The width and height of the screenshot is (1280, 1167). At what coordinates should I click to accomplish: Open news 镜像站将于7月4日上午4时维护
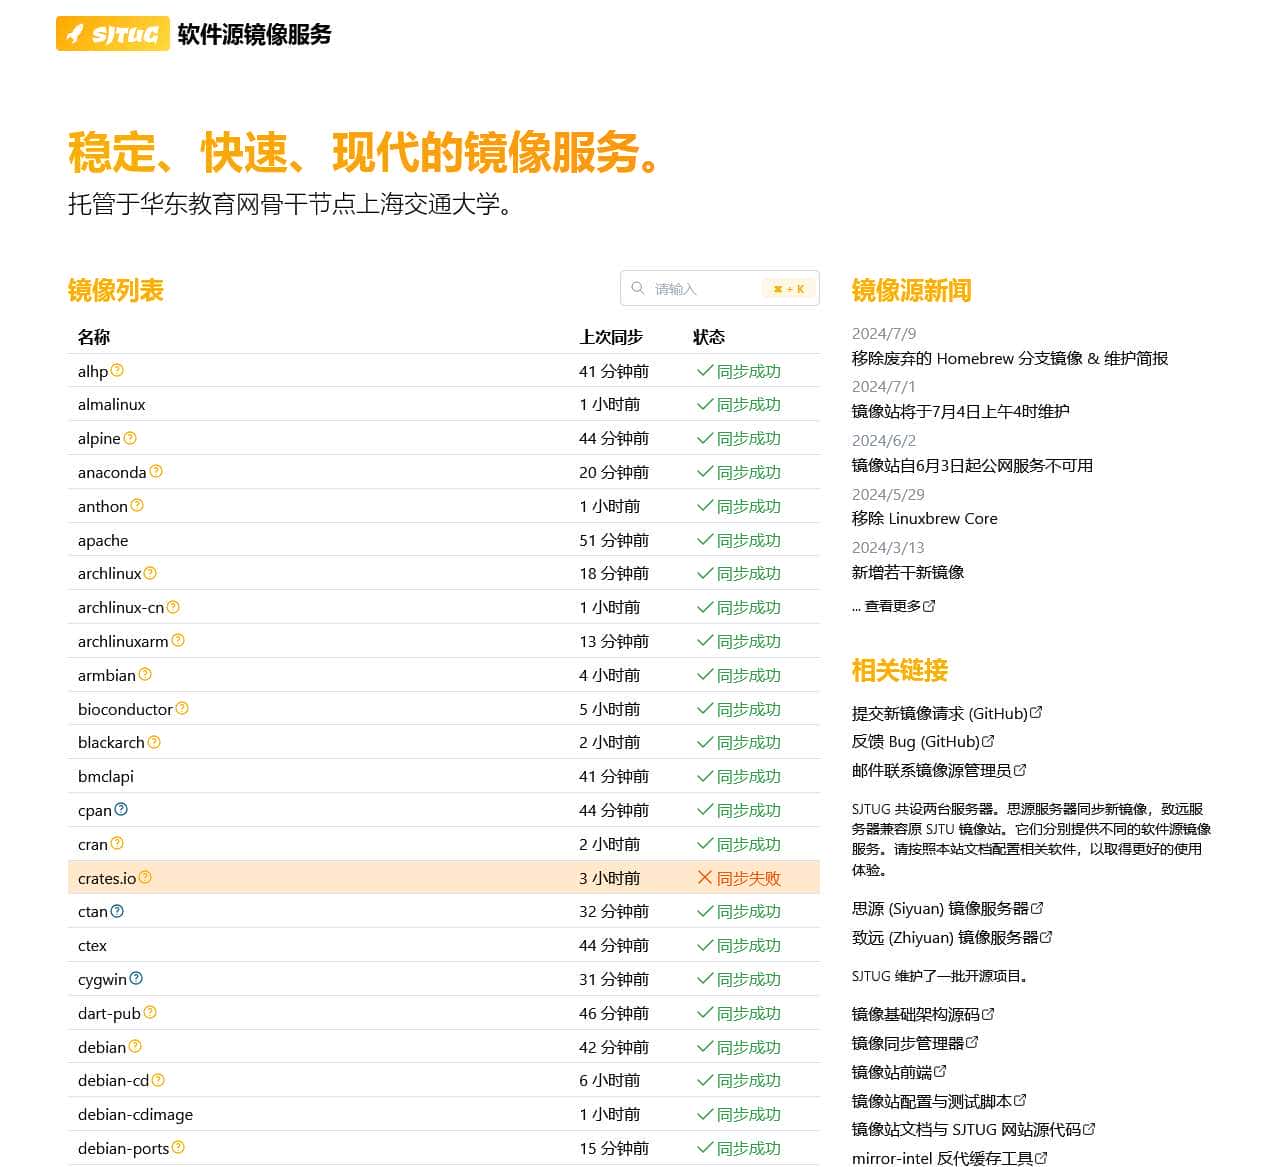click(x=961, y=411)
